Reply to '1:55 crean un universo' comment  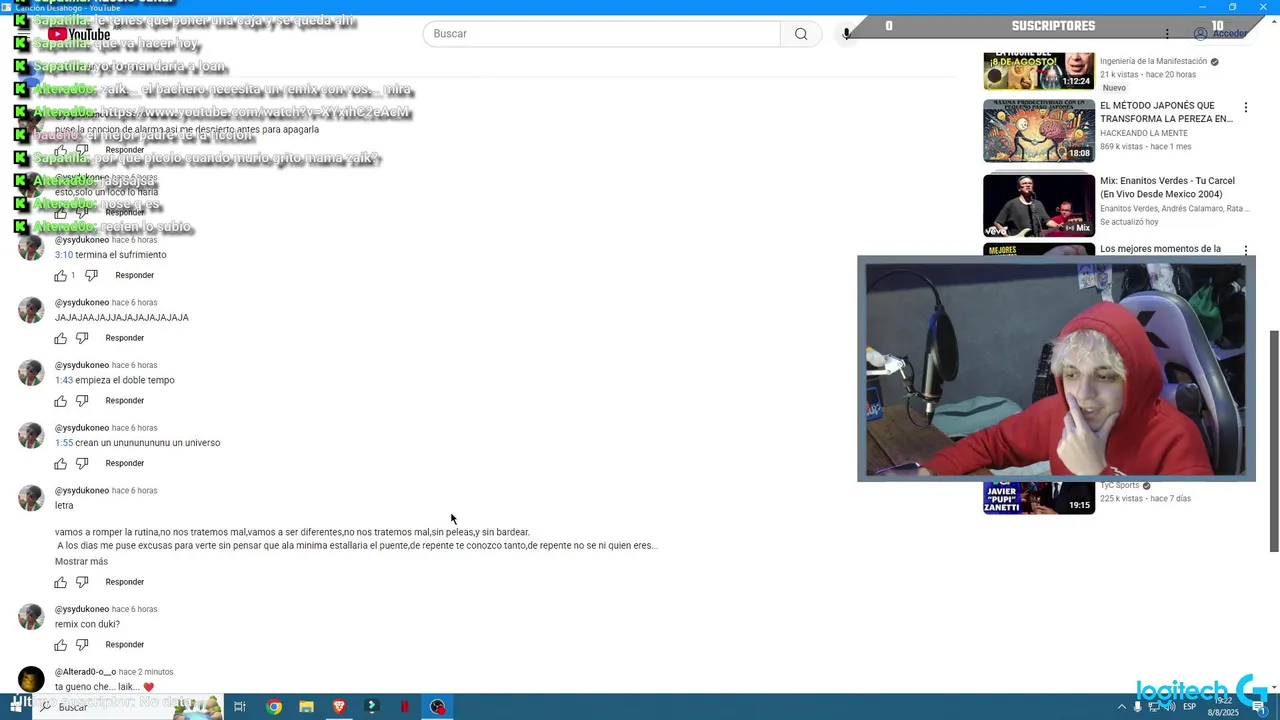tap(125, 464)
